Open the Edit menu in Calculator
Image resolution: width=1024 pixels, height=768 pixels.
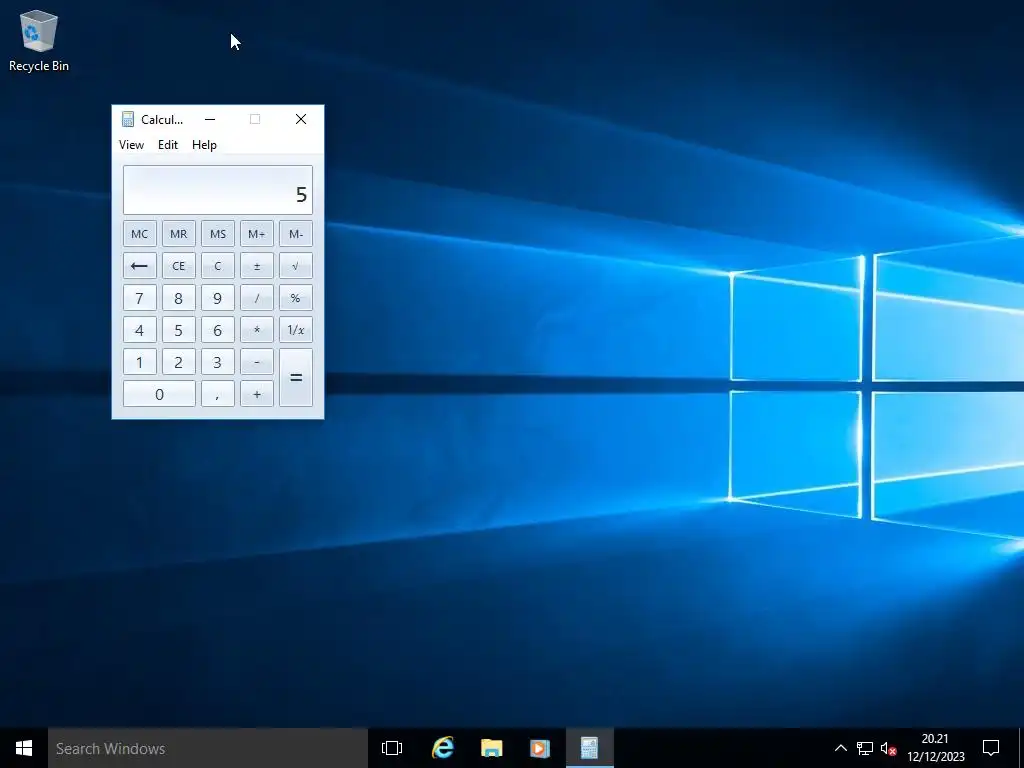click(x=168, y=145)
